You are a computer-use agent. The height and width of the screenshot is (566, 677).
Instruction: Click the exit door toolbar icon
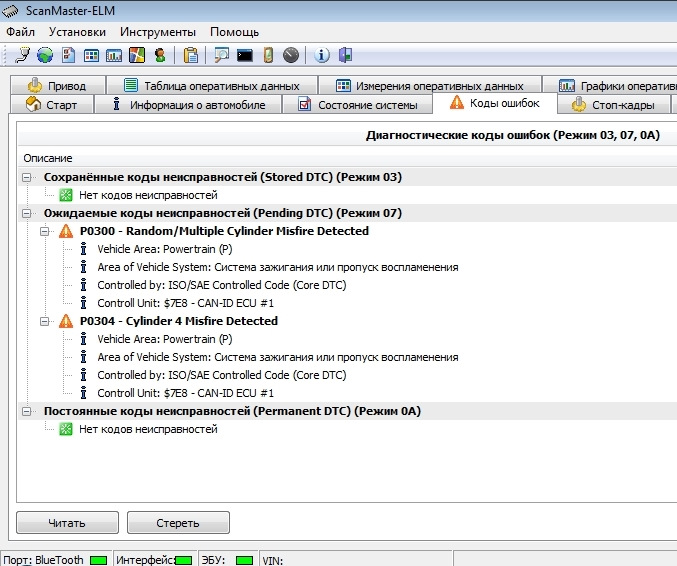tap(345, 55)
